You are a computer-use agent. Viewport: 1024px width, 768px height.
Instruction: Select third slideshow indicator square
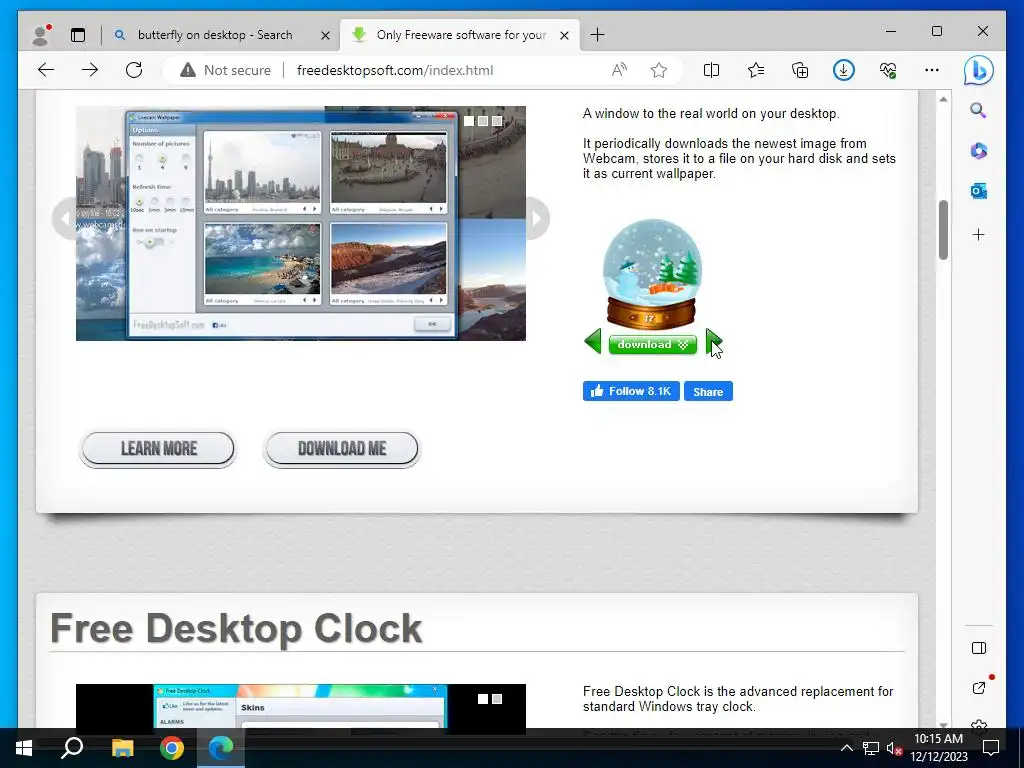click(x=497, y=121)
